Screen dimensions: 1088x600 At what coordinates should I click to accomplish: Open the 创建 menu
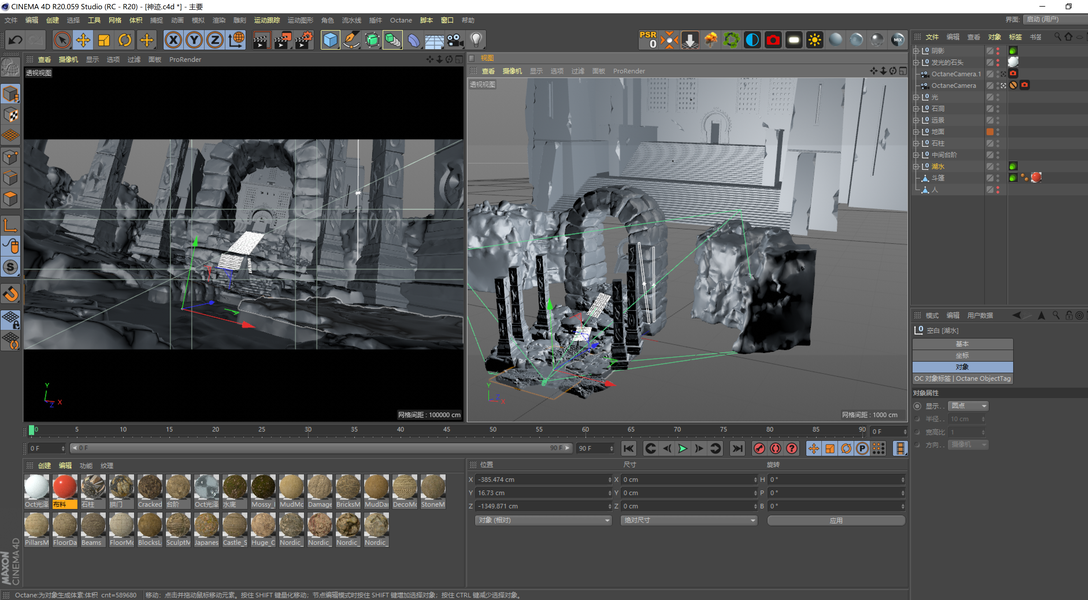[x=53, y=20]
